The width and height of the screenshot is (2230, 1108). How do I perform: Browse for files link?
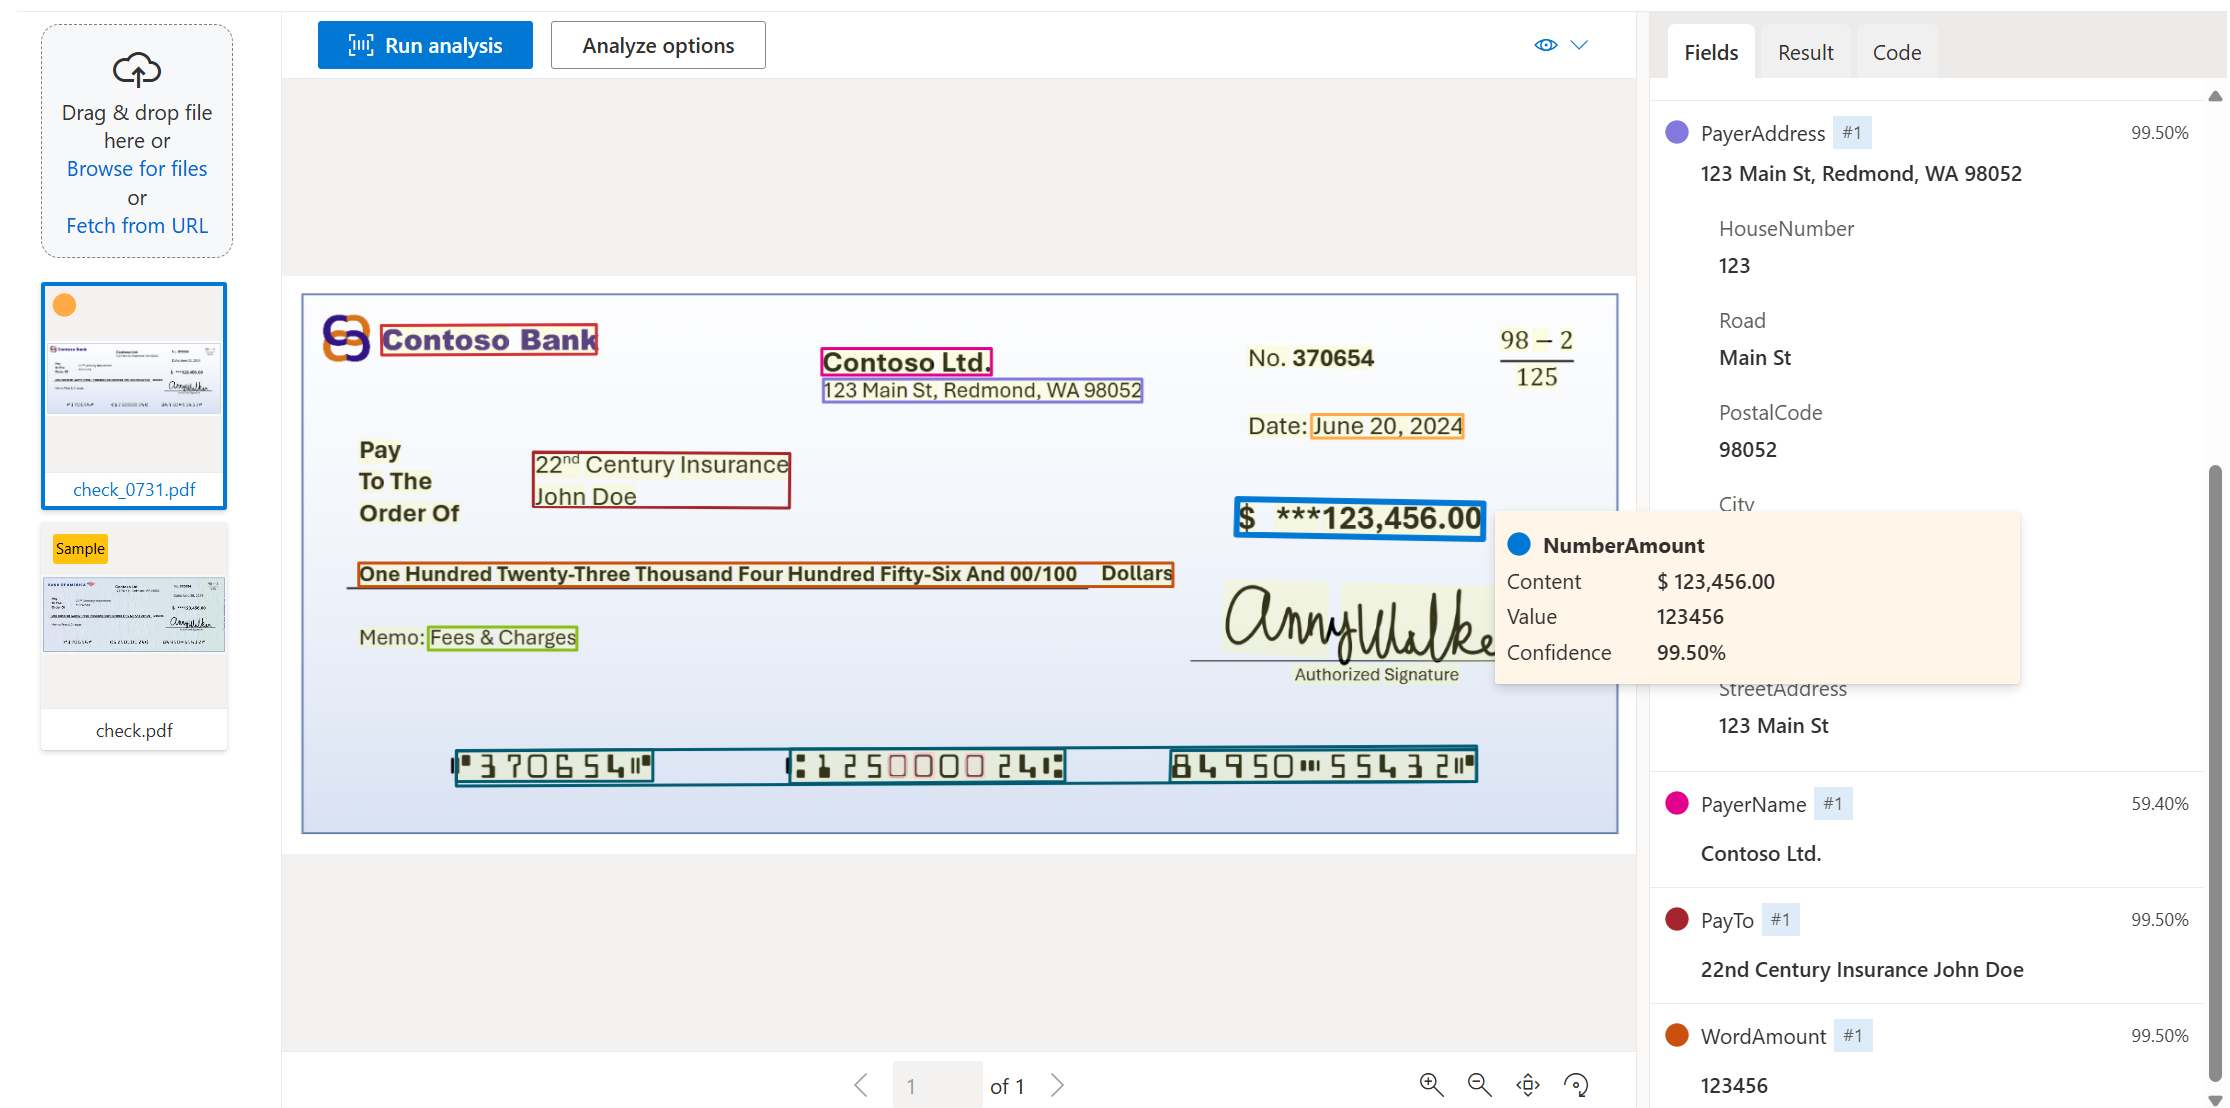click(138, 168)
